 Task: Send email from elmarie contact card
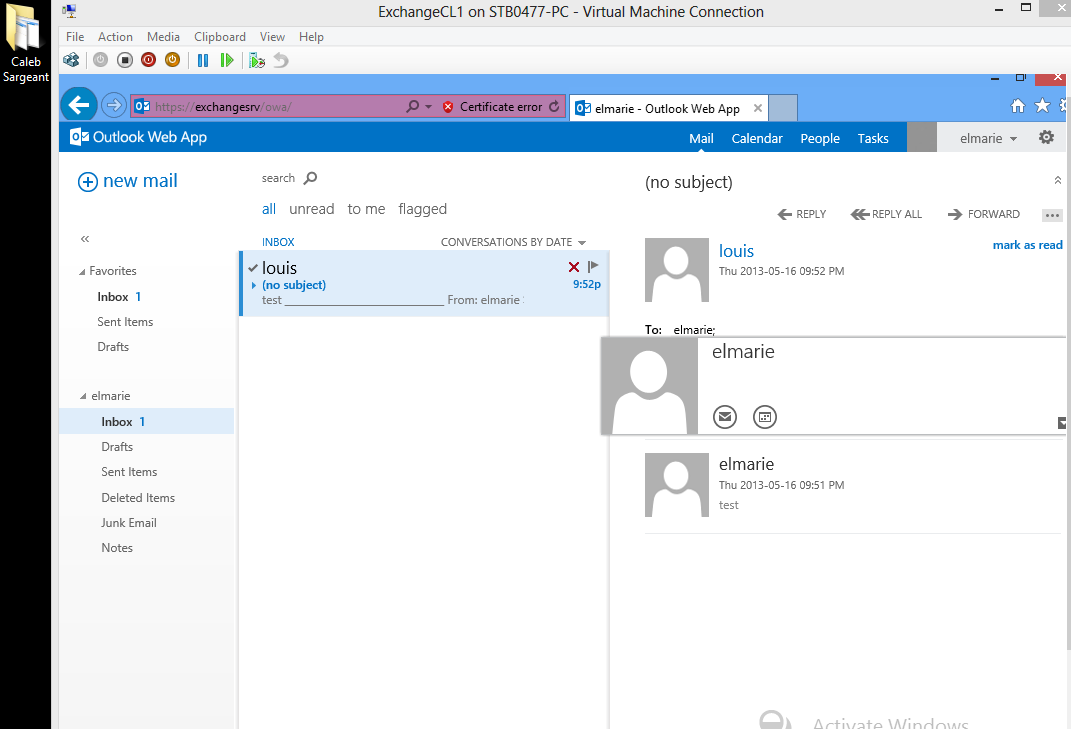coord(725,417)
